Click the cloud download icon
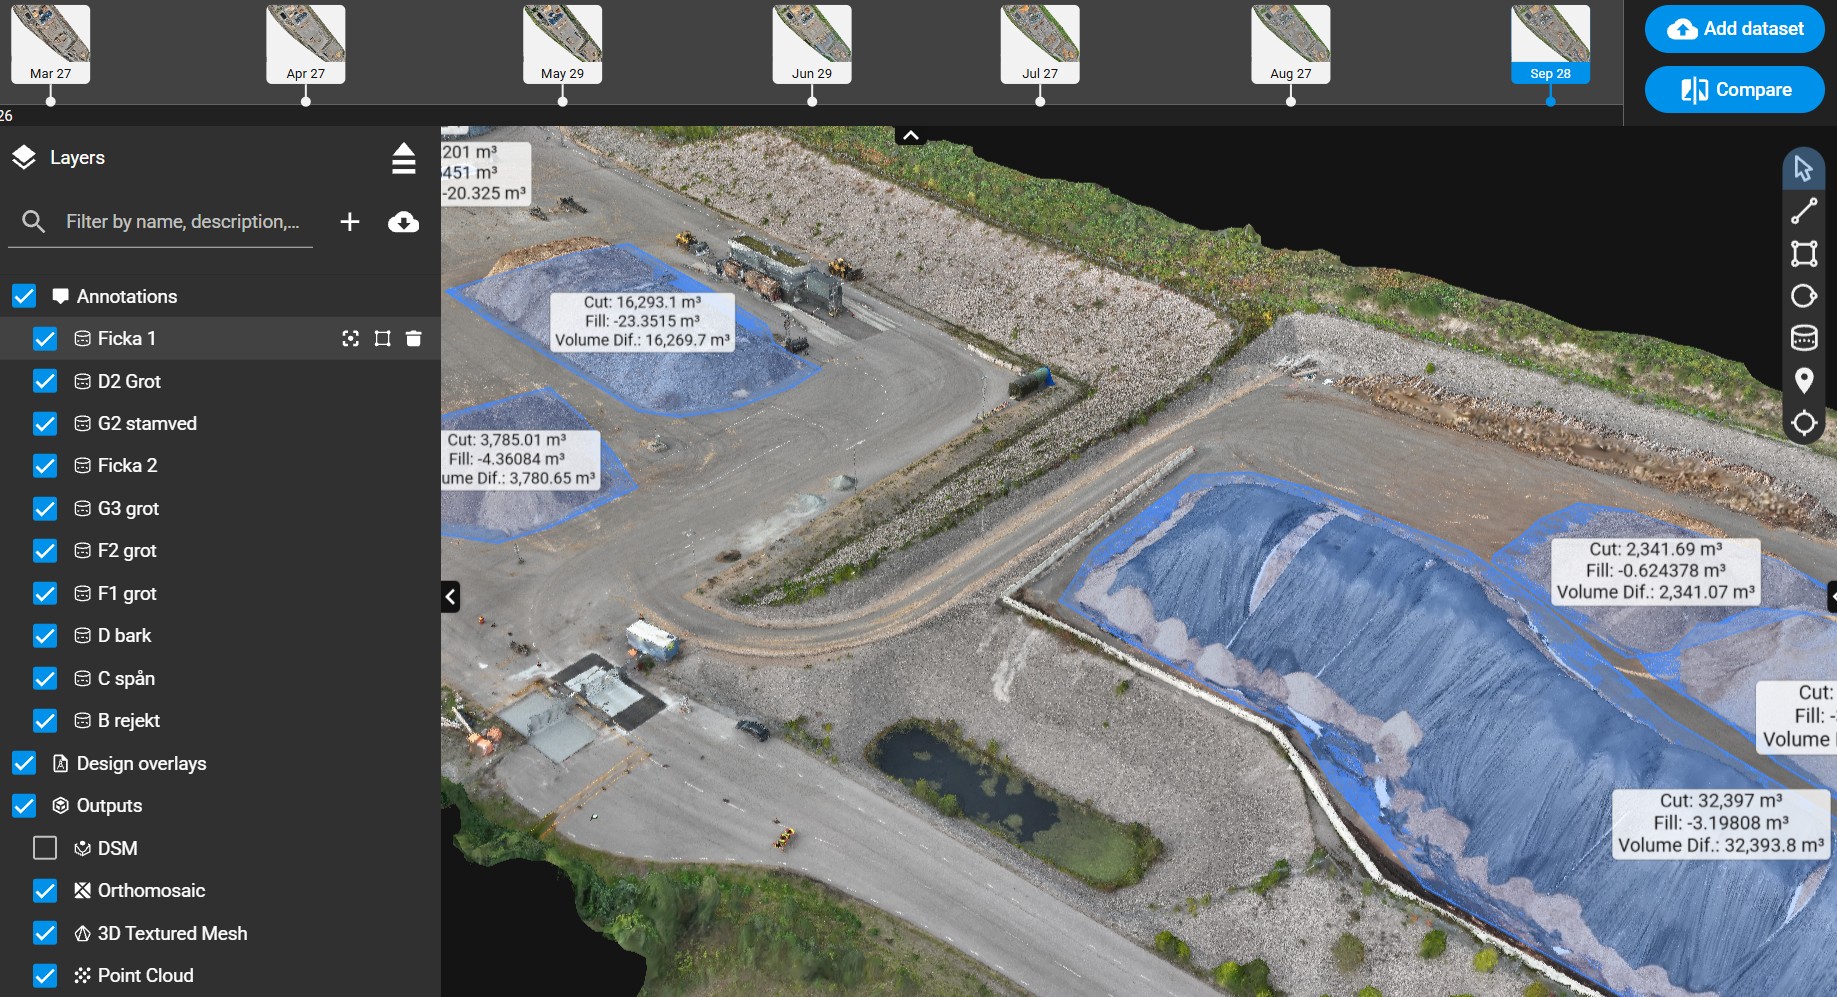1837x997 pixels. [403, 222]
